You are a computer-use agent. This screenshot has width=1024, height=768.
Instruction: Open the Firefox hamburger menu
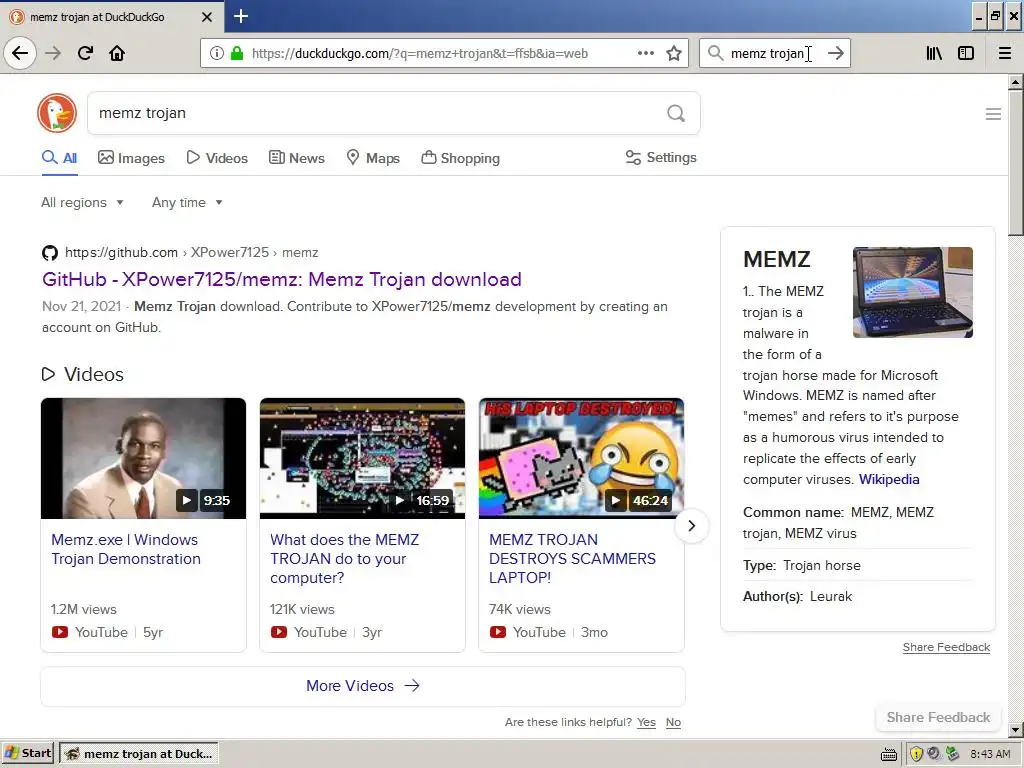(x=1004, y=53)
